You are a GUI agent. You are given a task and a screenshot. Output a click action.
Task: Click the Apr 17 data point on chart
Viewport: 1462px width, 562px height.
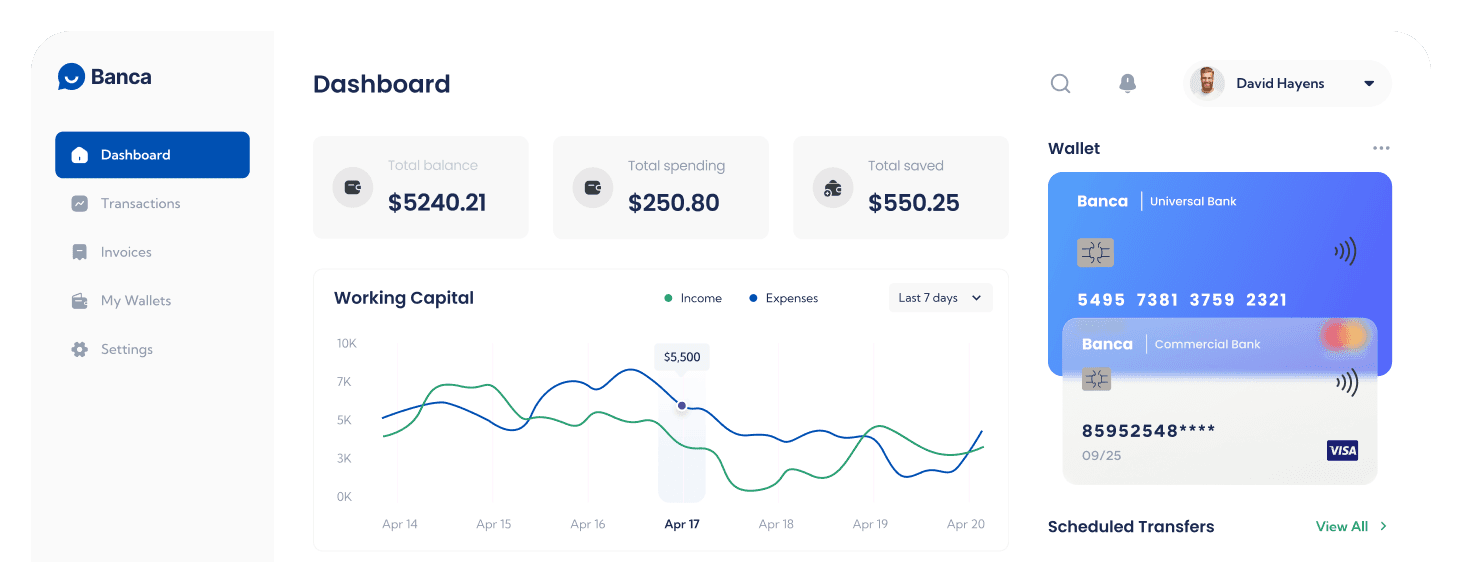pos(682,406)
